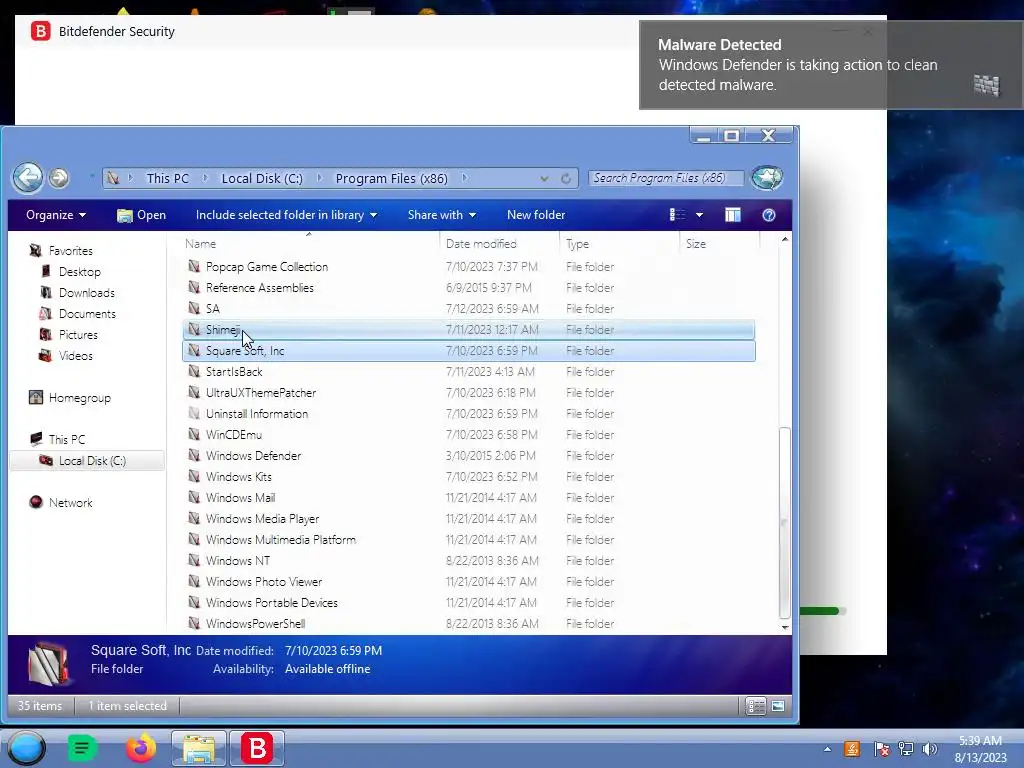Click the file list vertical scrollbar thumb
This screenshot has height=768, width=1024.
(x=784, y=522)
